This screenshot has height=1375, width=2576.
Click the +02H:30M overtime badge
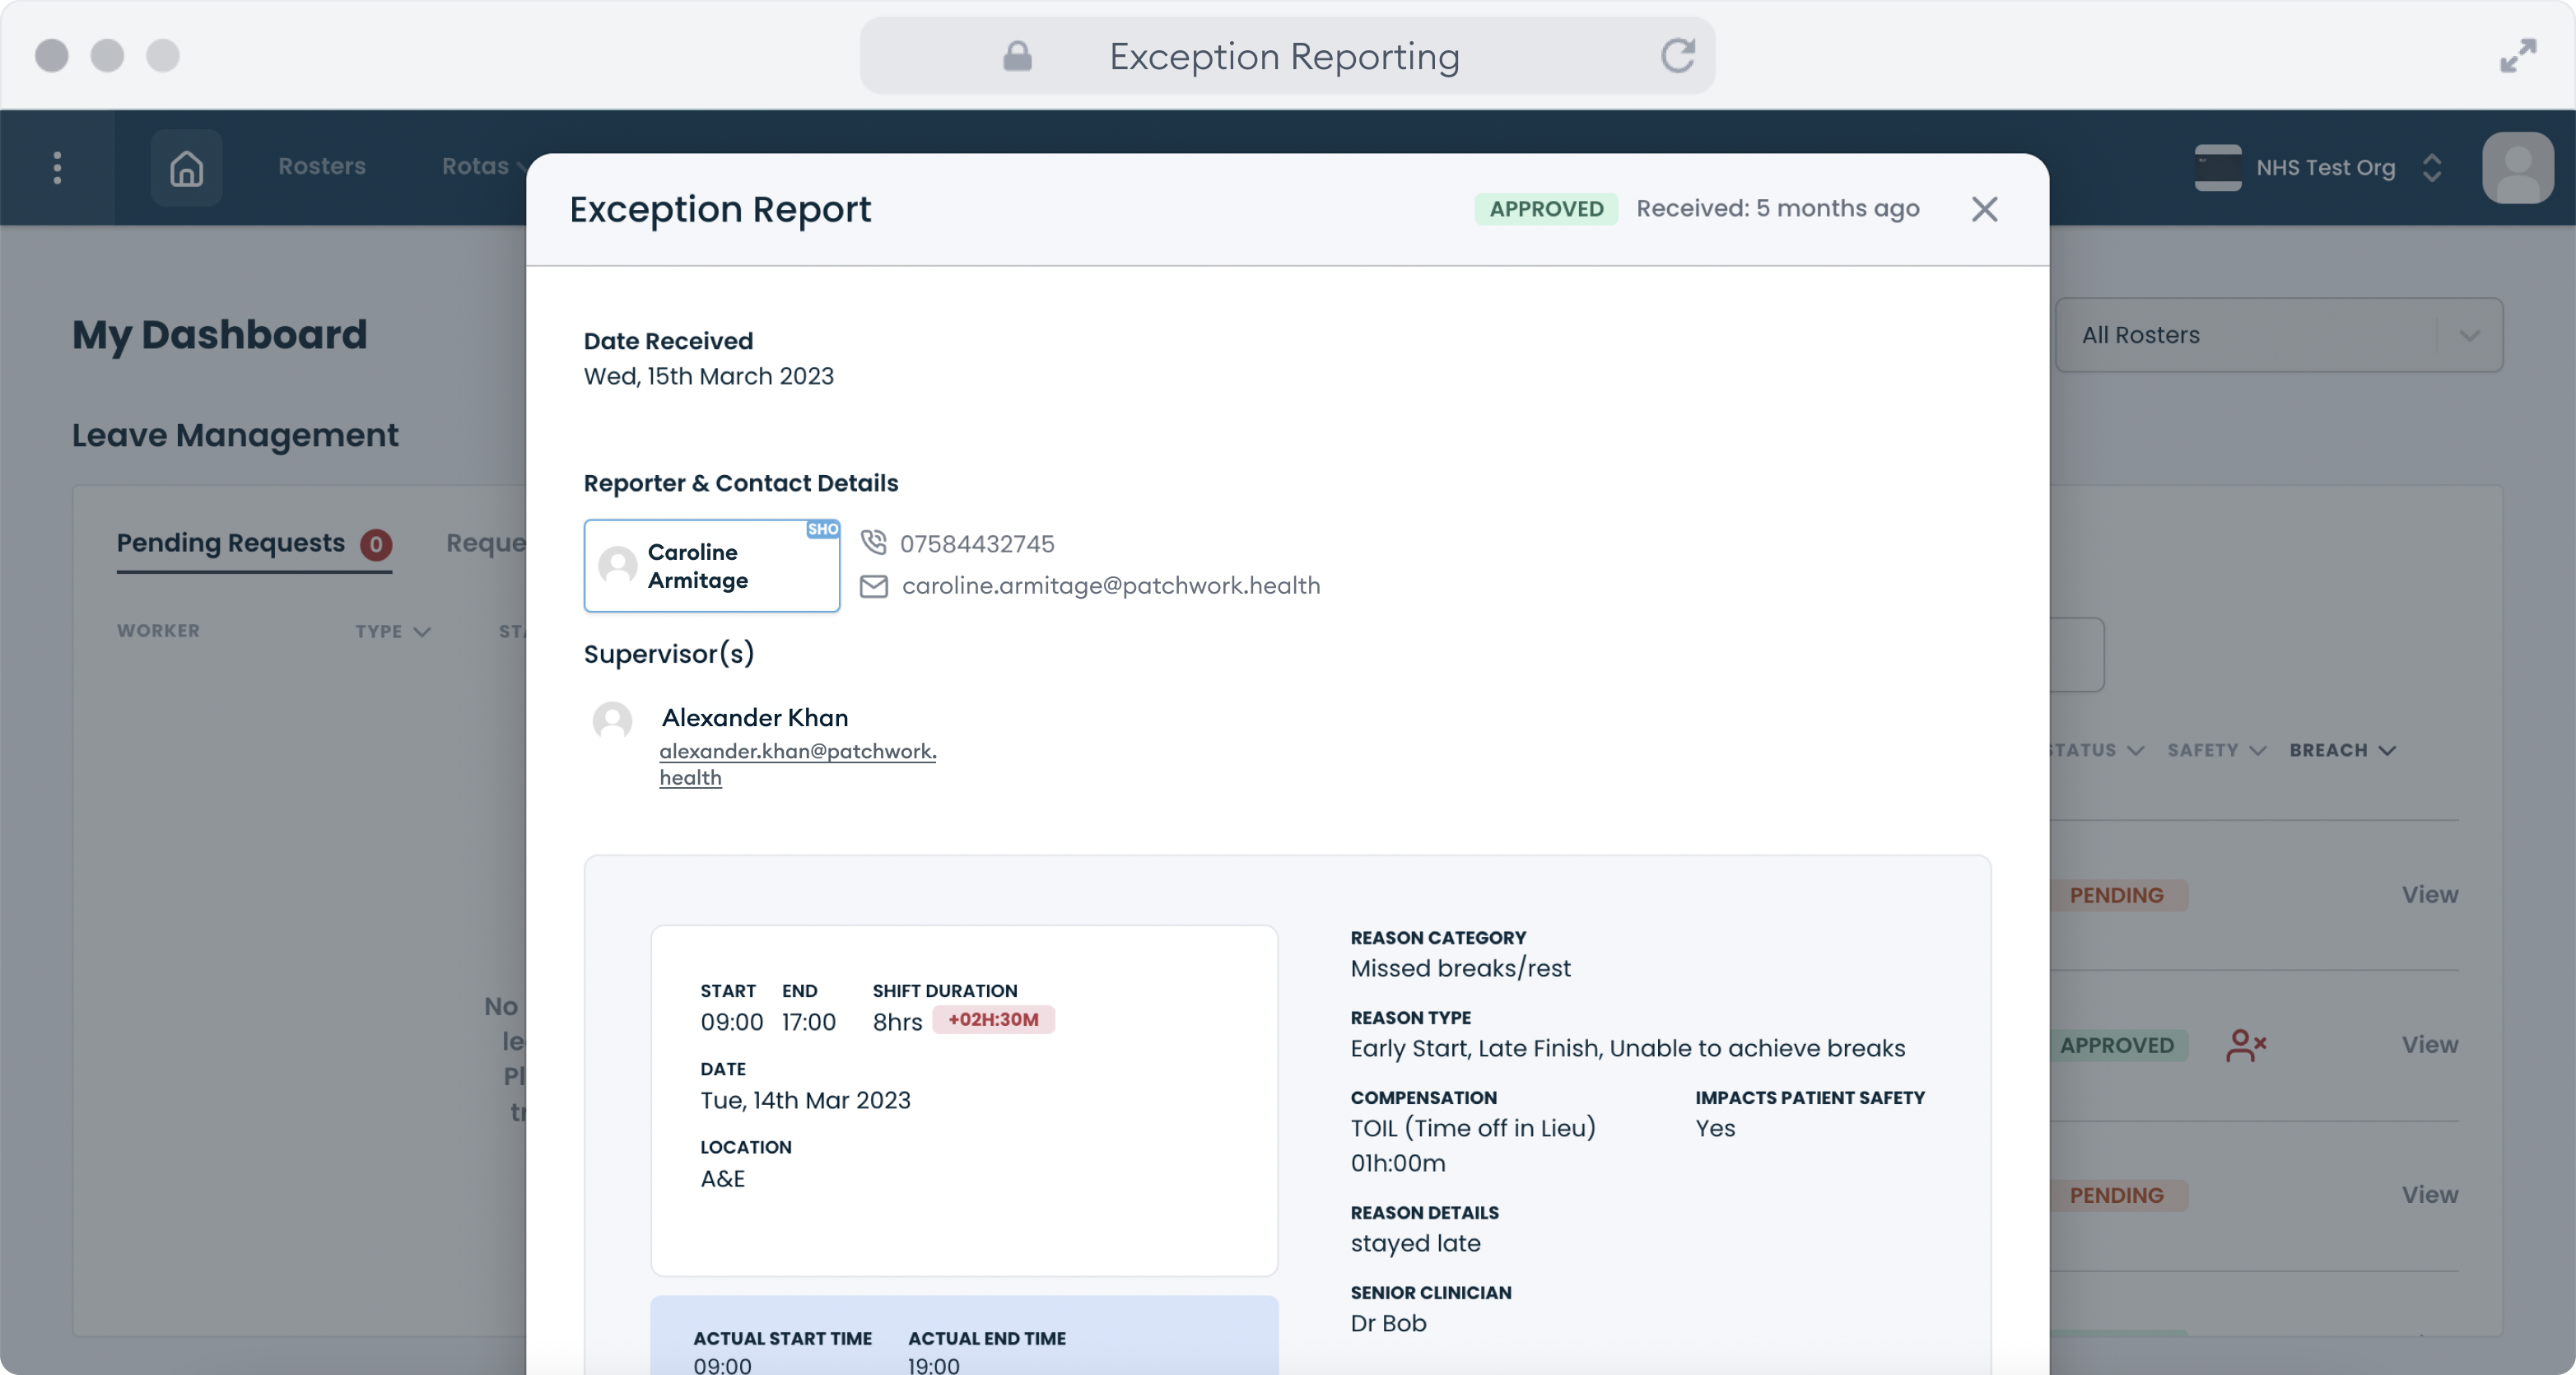coord(993,1020)
